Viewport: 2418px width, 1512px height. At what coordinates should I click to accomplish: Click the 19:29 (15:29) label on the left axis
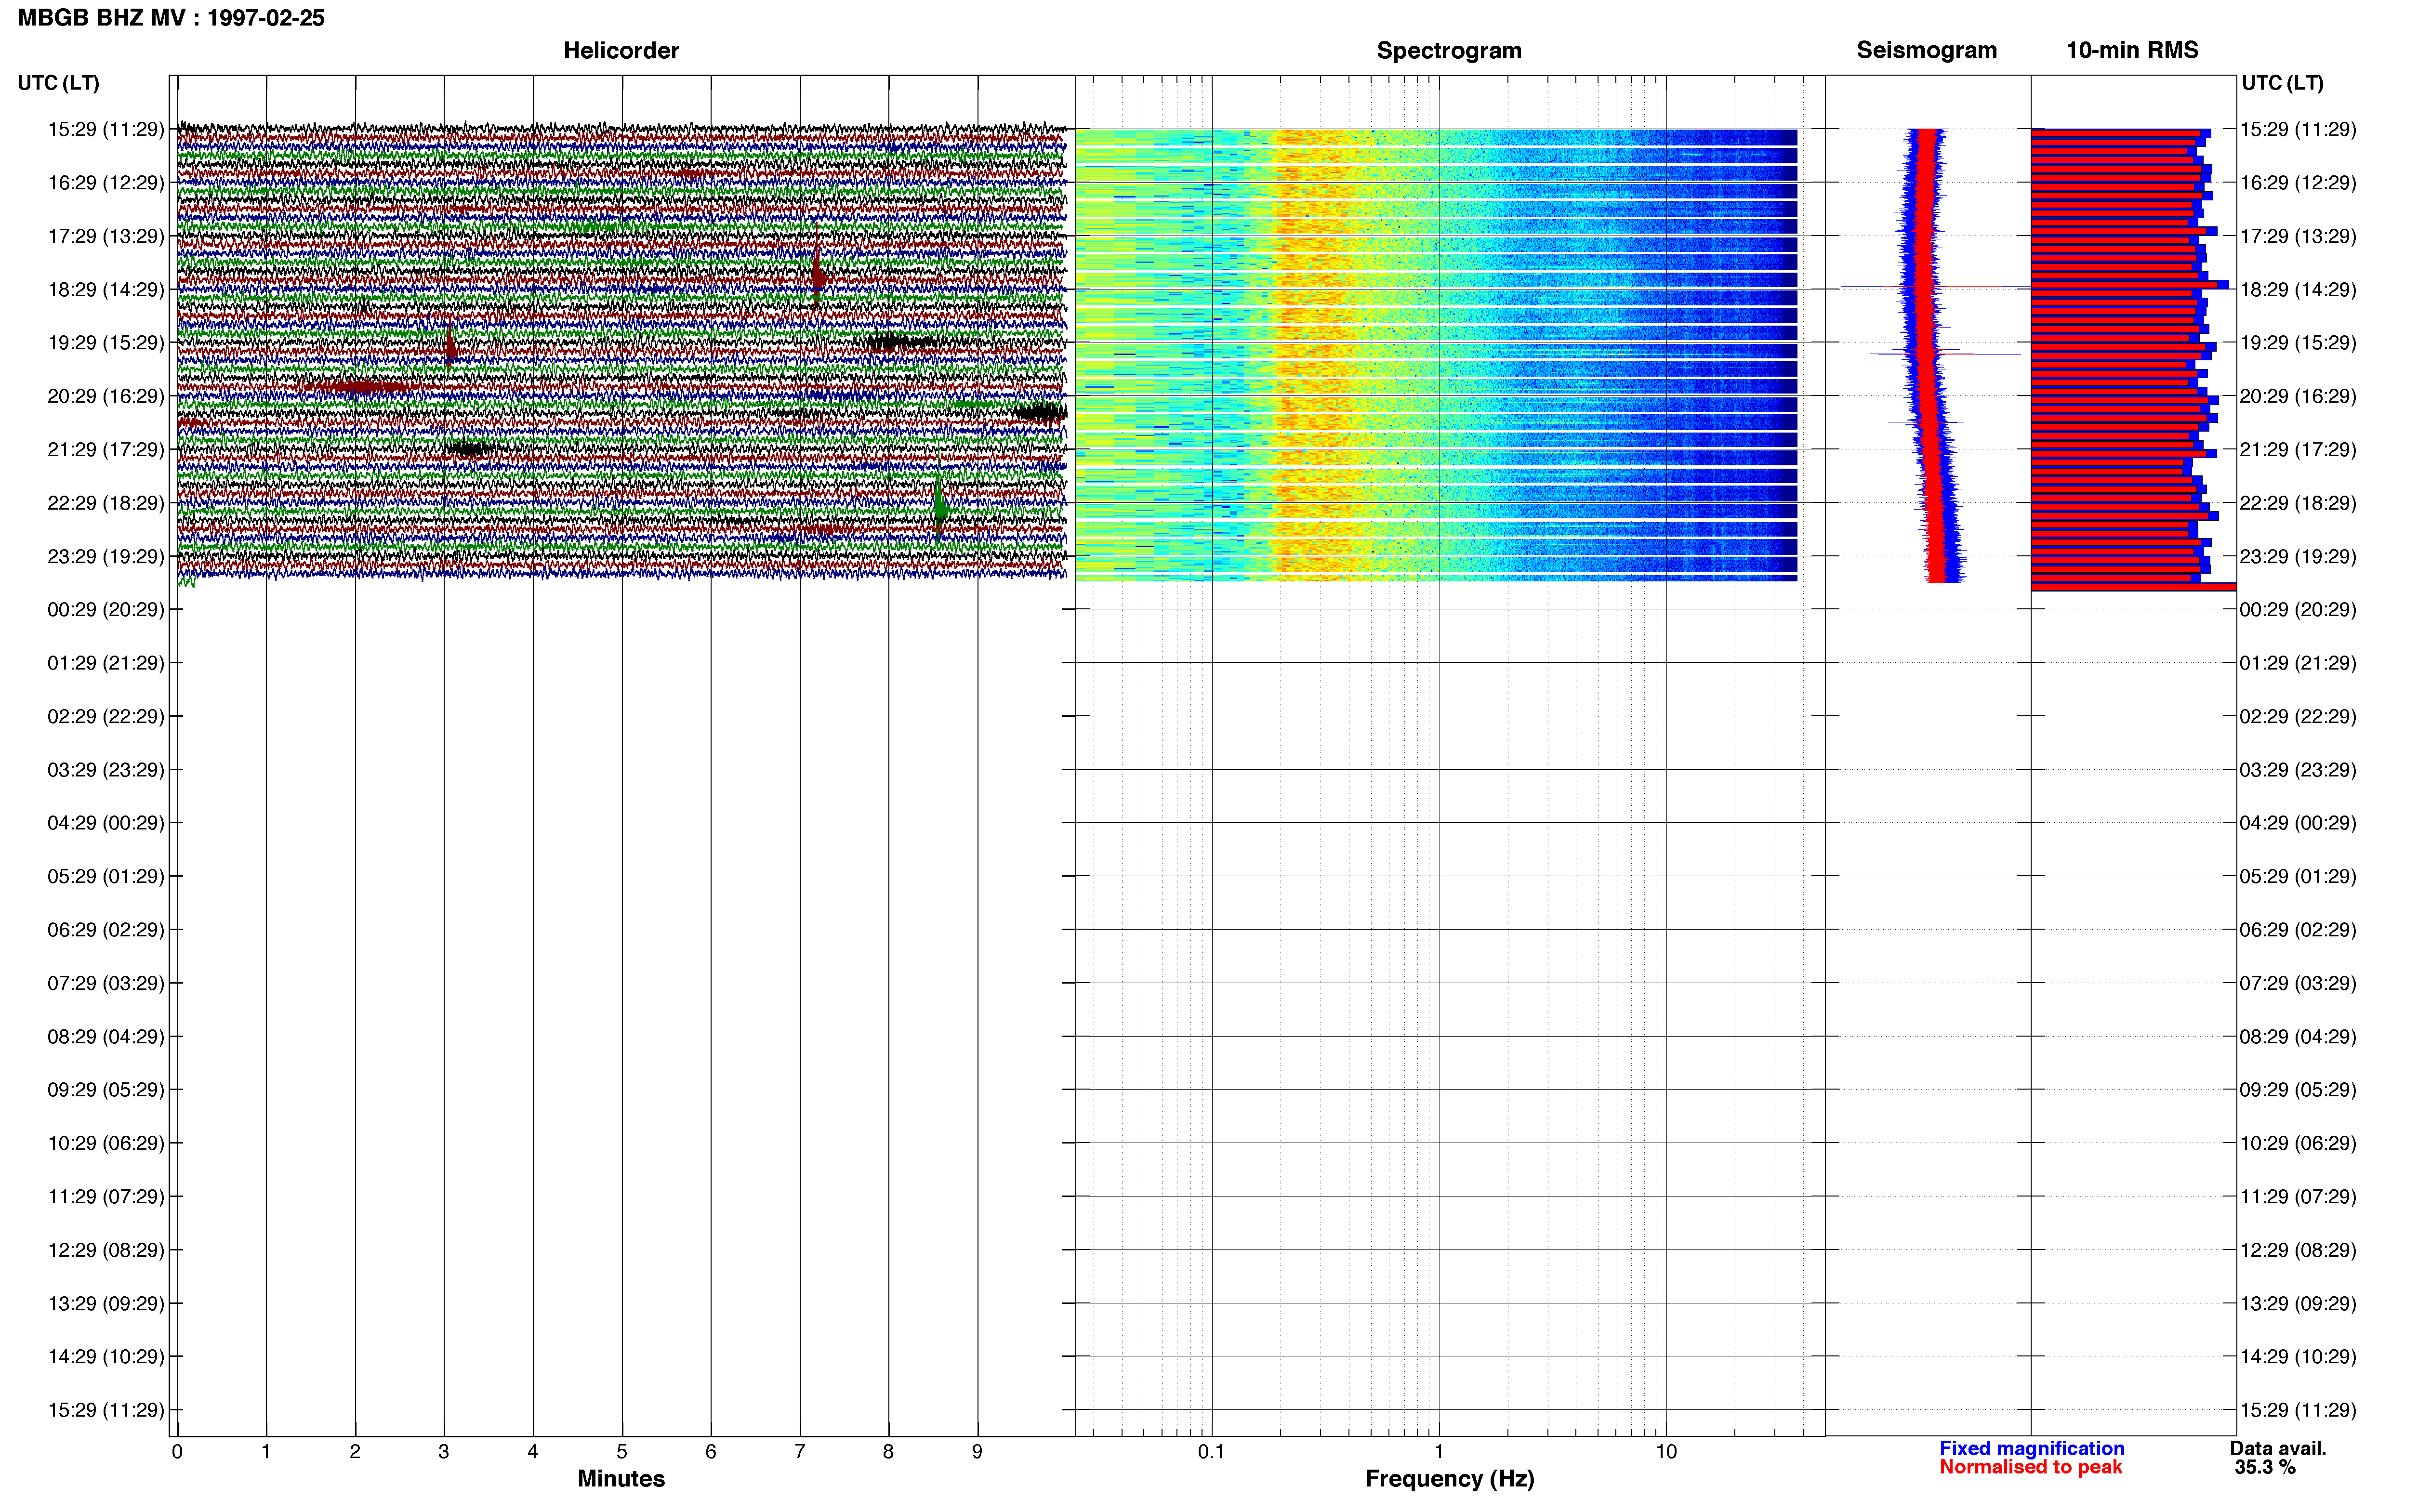[x=105, y=343]
